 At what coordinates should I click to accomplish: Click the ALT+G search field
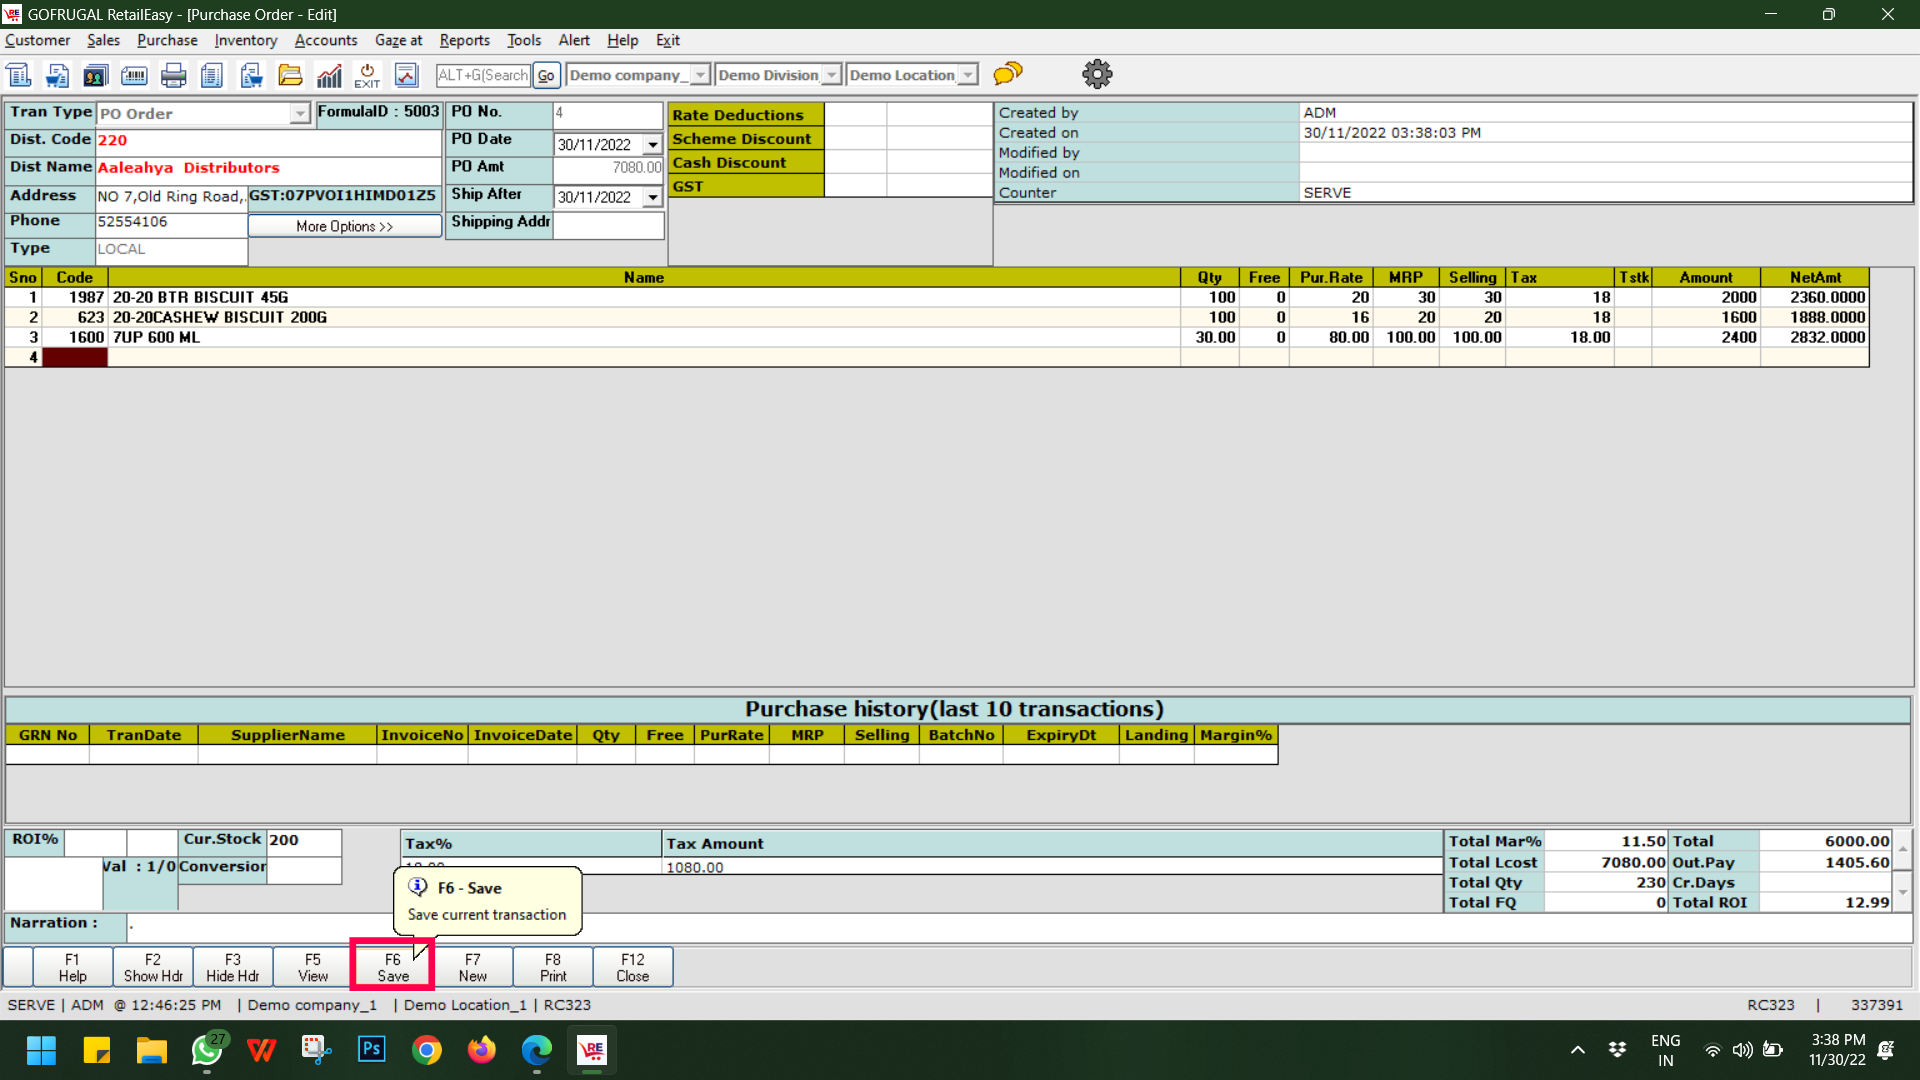tap(483, 75)
